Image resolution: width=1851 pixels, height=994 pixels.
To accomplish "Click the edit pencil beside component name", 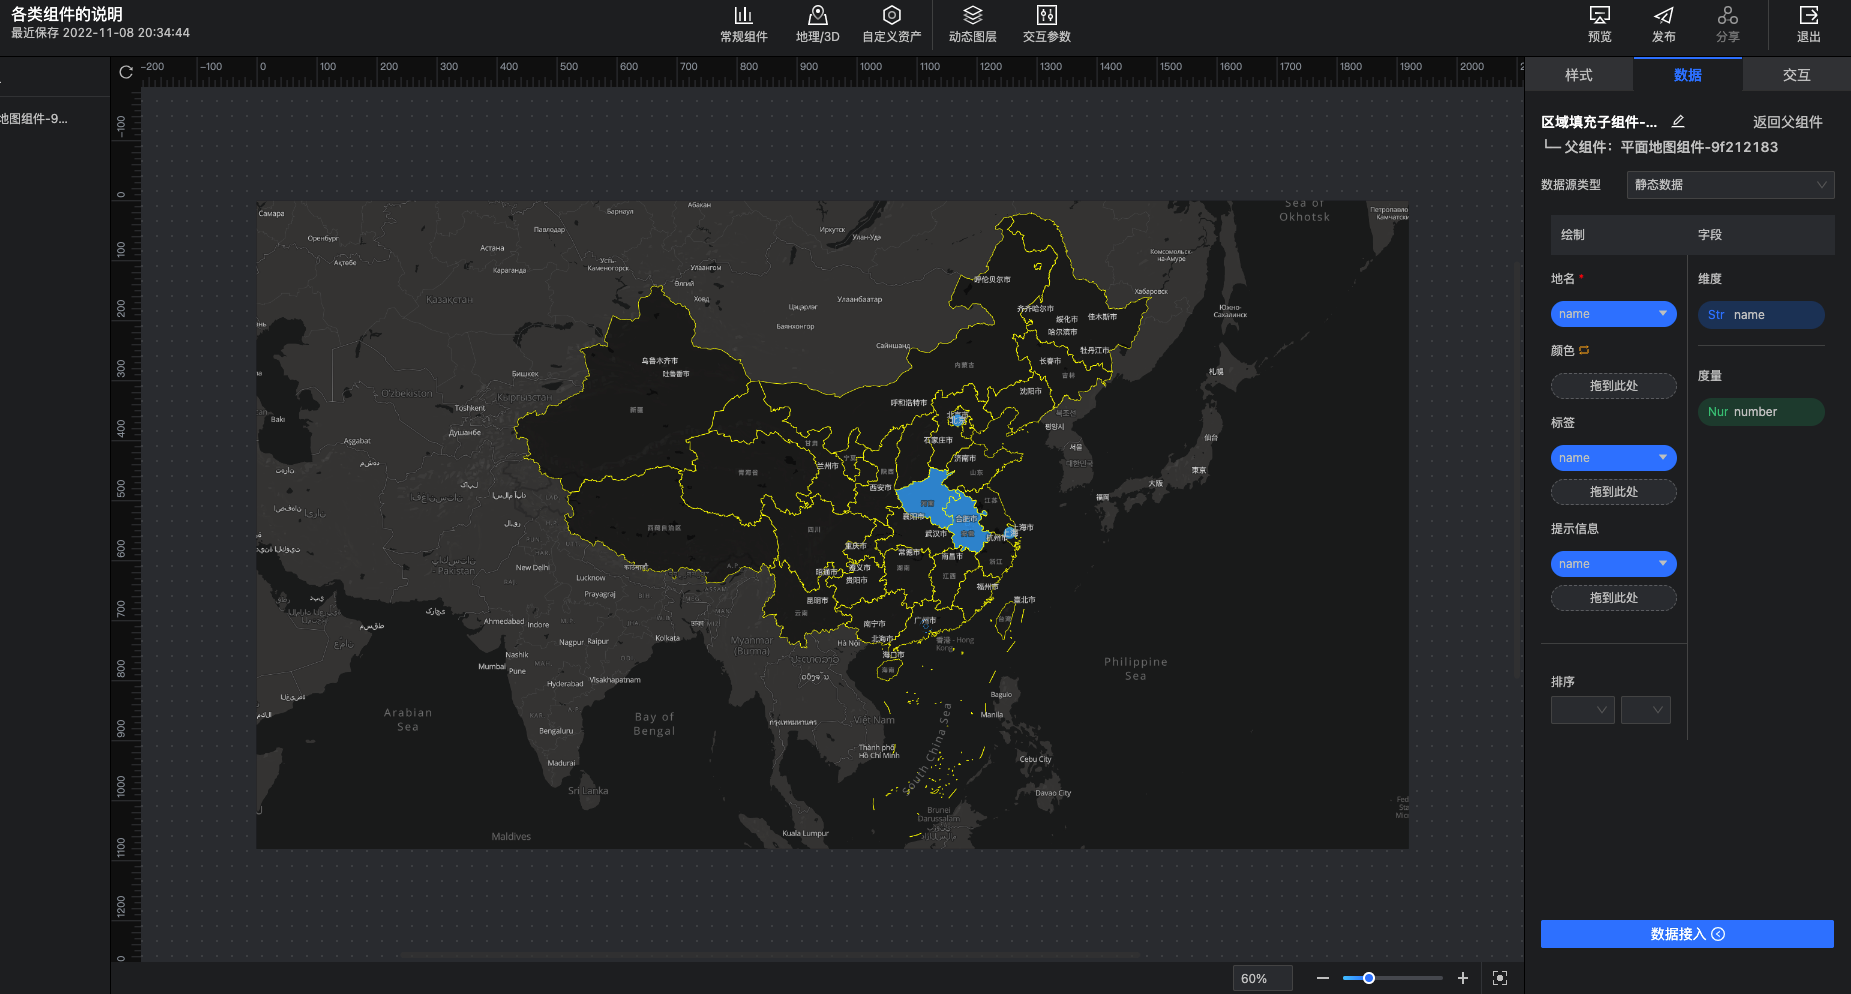I will [x=1678, y=121].
